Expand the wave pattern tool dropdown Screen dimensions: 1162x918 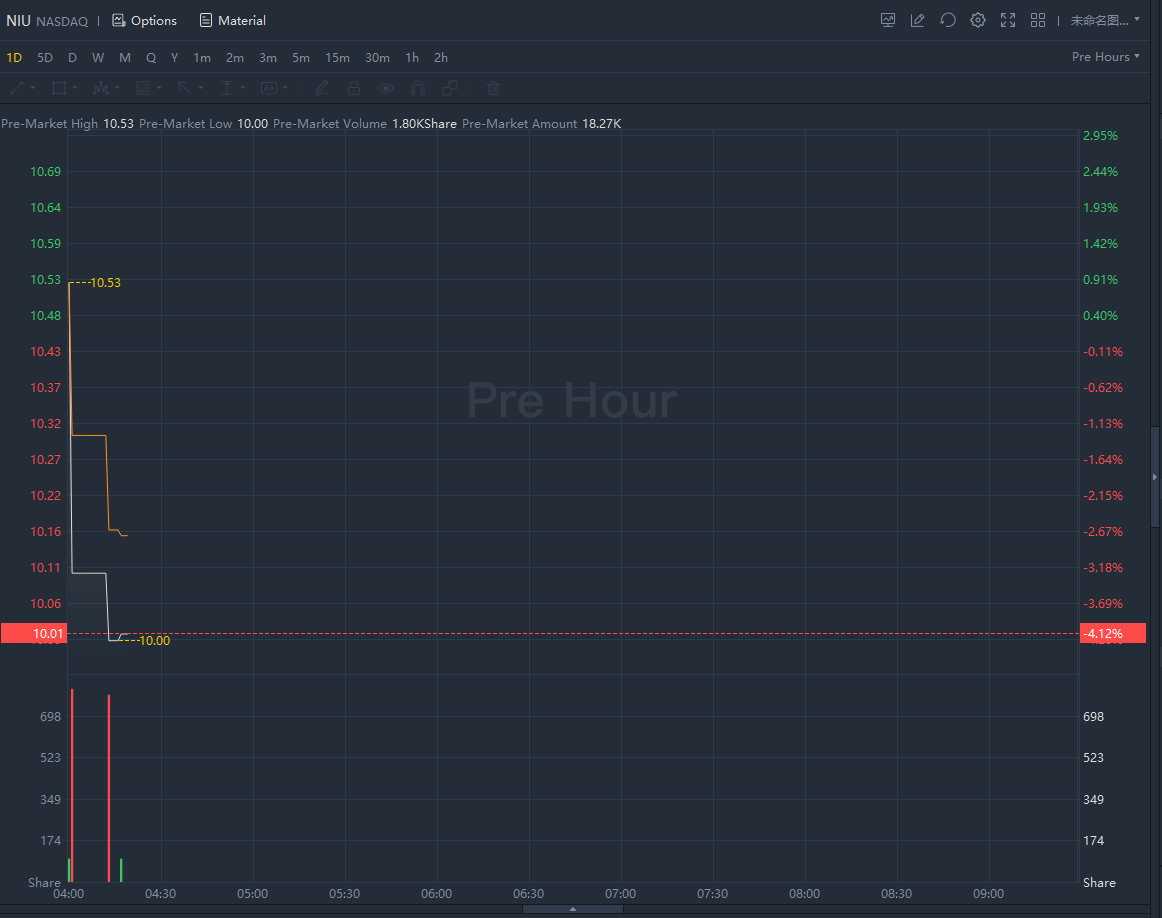117,88
